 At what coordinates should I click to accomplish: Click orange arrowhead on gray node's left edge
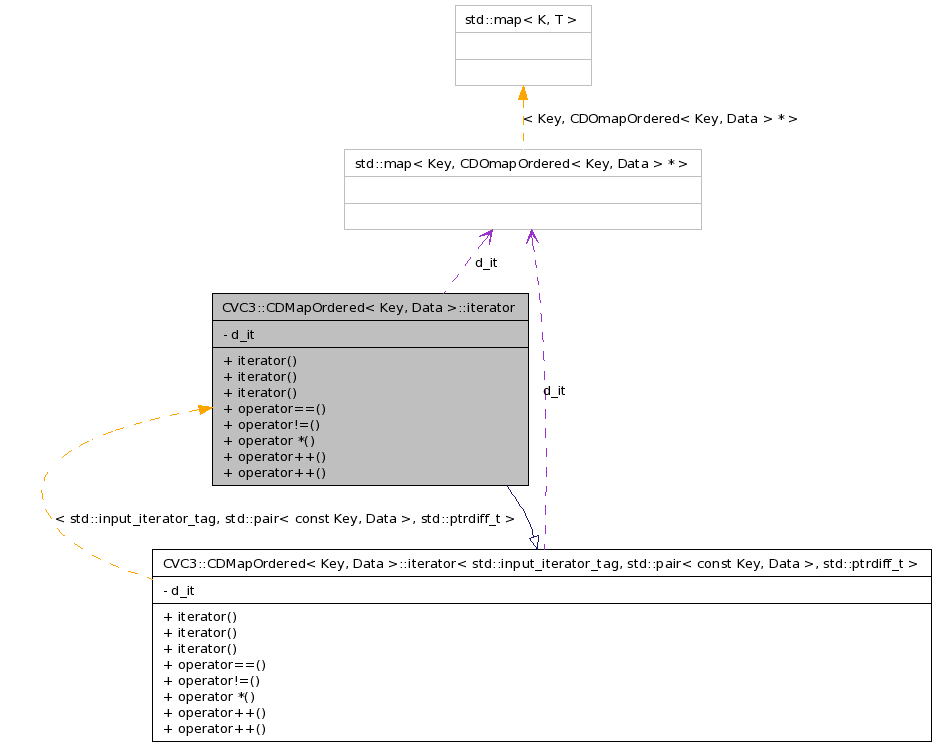tap(204, 409)
